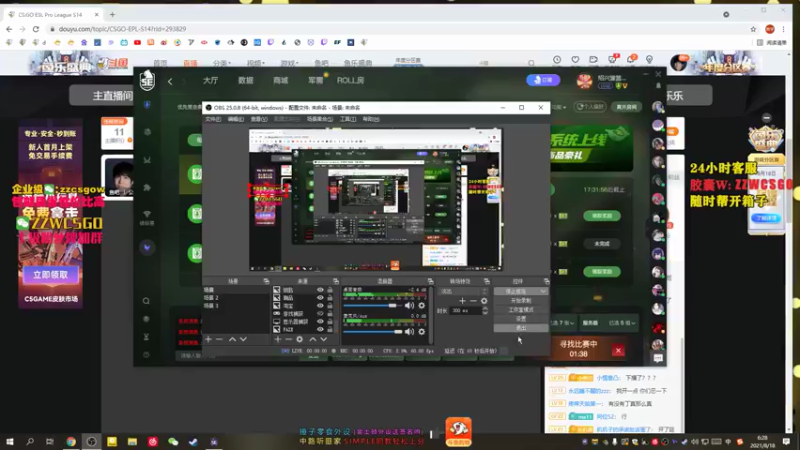Switch to the 数据 tab in 5E

point(245,81)
